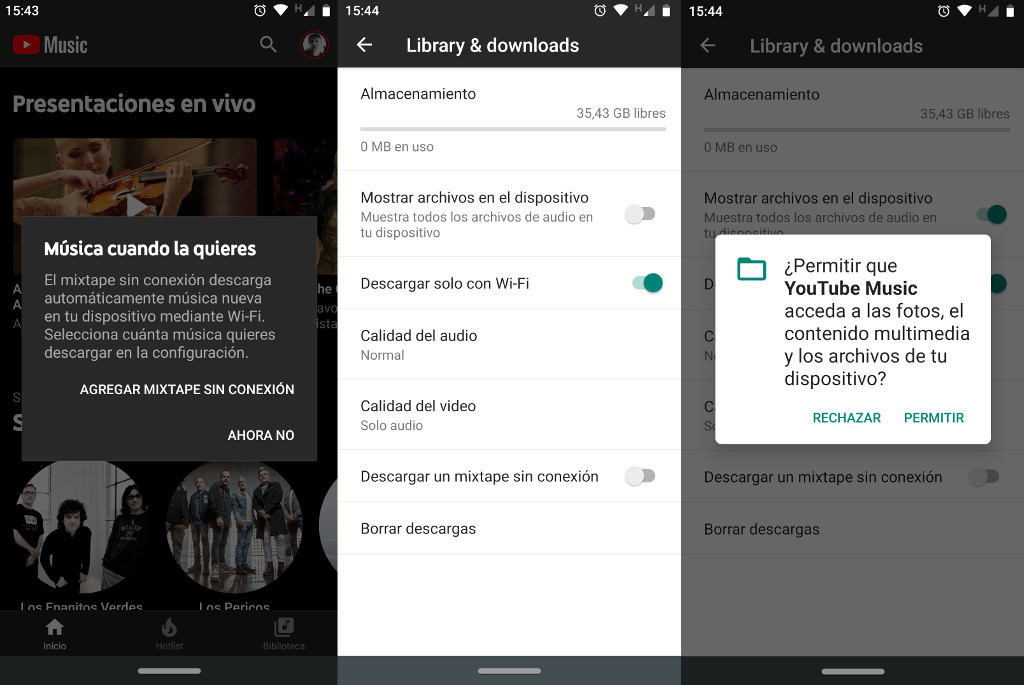Toggle Descargar un mixtape sin conexión
1024x685 pixels.
(640, 476)
